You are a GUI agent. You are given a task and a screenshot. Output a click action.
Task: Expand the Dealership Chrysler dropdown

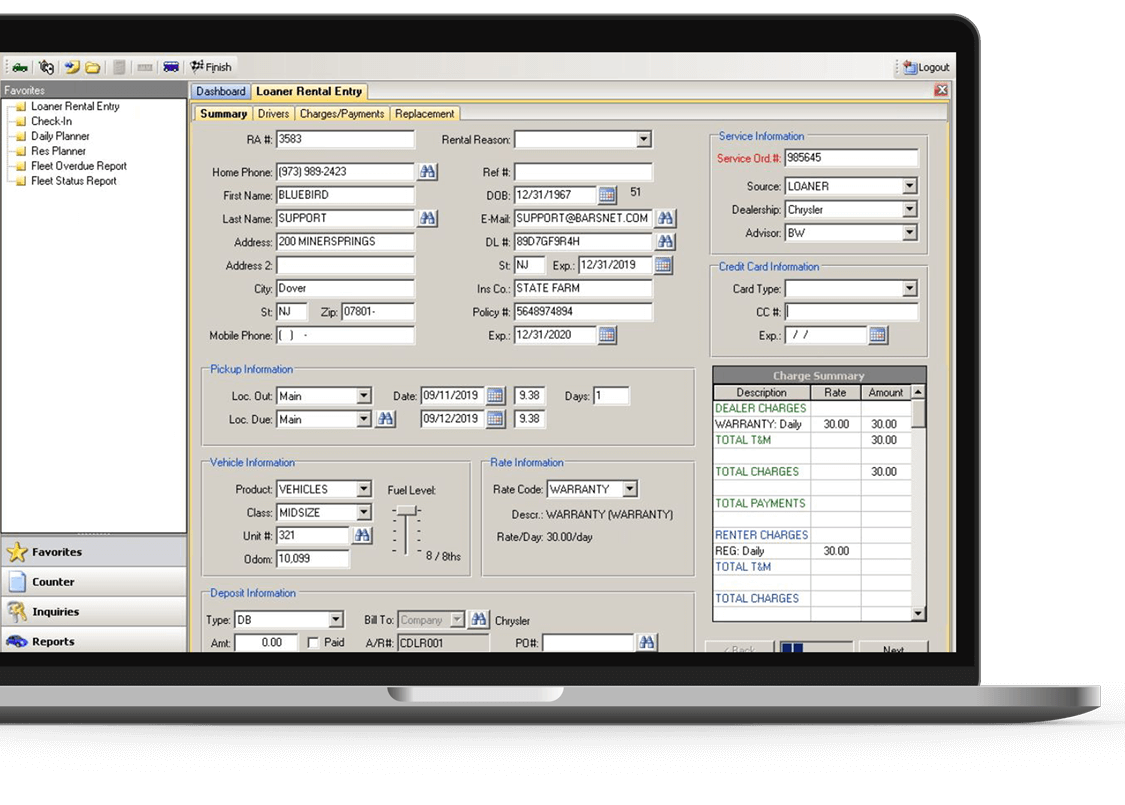(910, 210)
